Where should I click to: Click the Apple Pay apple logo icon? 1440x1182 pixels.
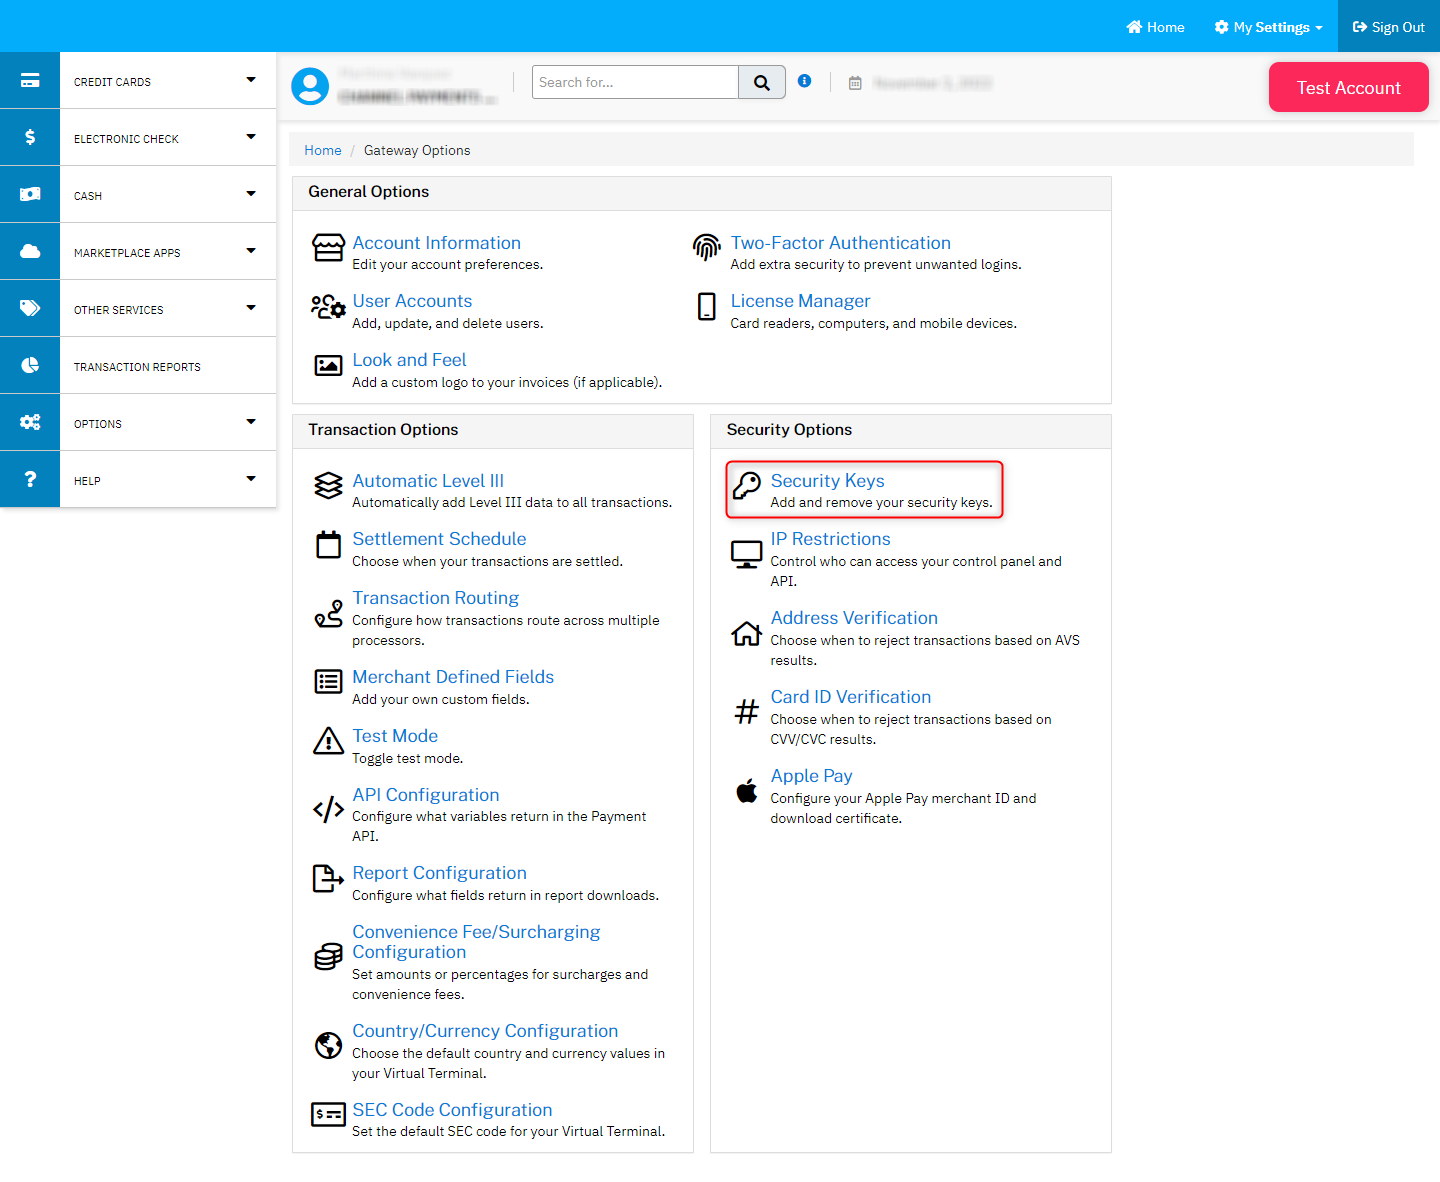(746, 790)
